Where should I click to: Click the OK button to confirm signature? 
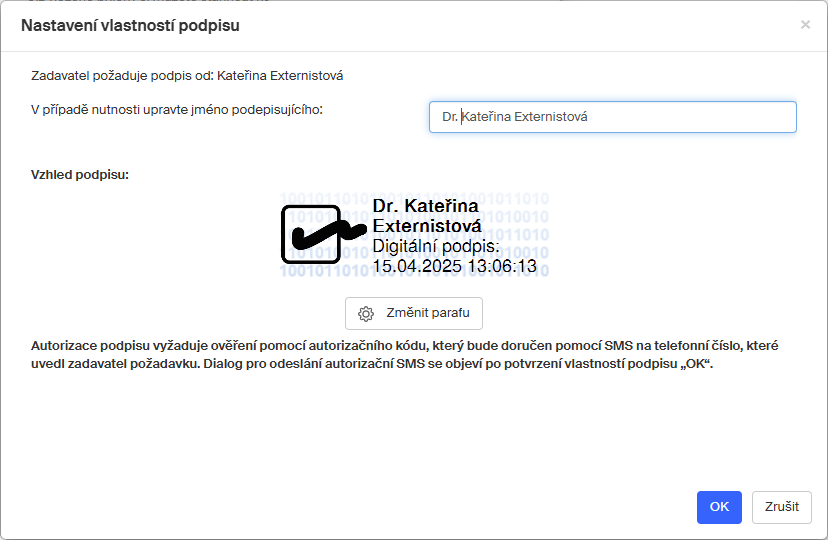coord(719,507)
